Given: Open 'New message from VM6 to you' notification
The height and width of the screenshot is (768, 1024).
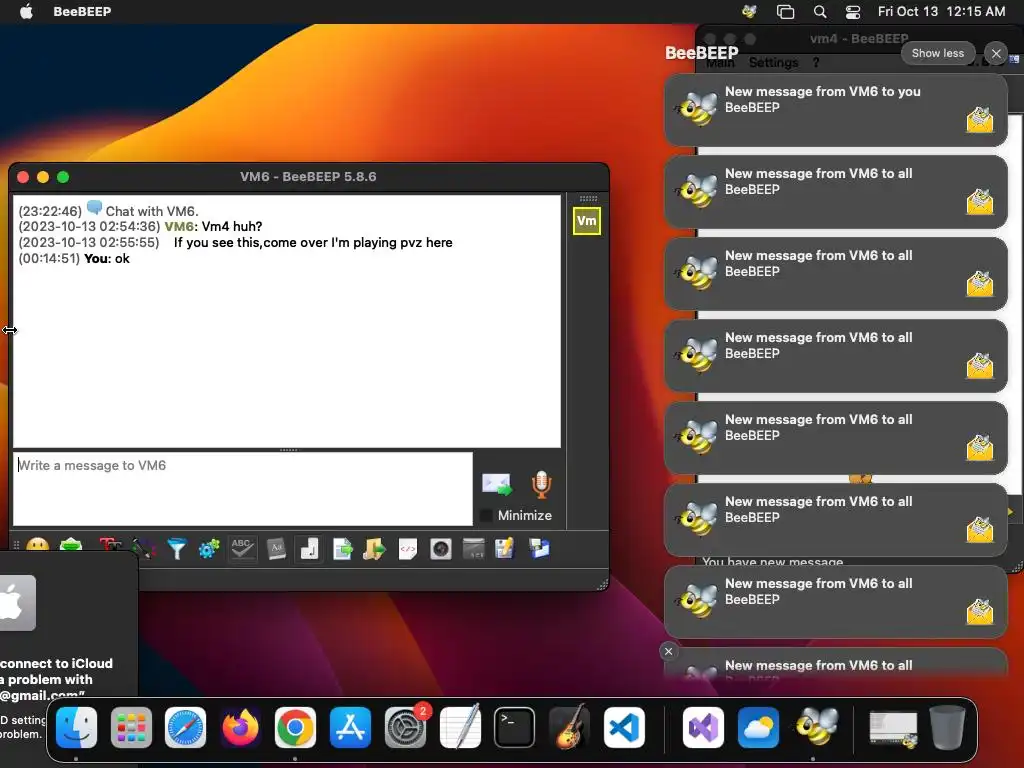Looking at the screenshot, I should pos(836,110).
